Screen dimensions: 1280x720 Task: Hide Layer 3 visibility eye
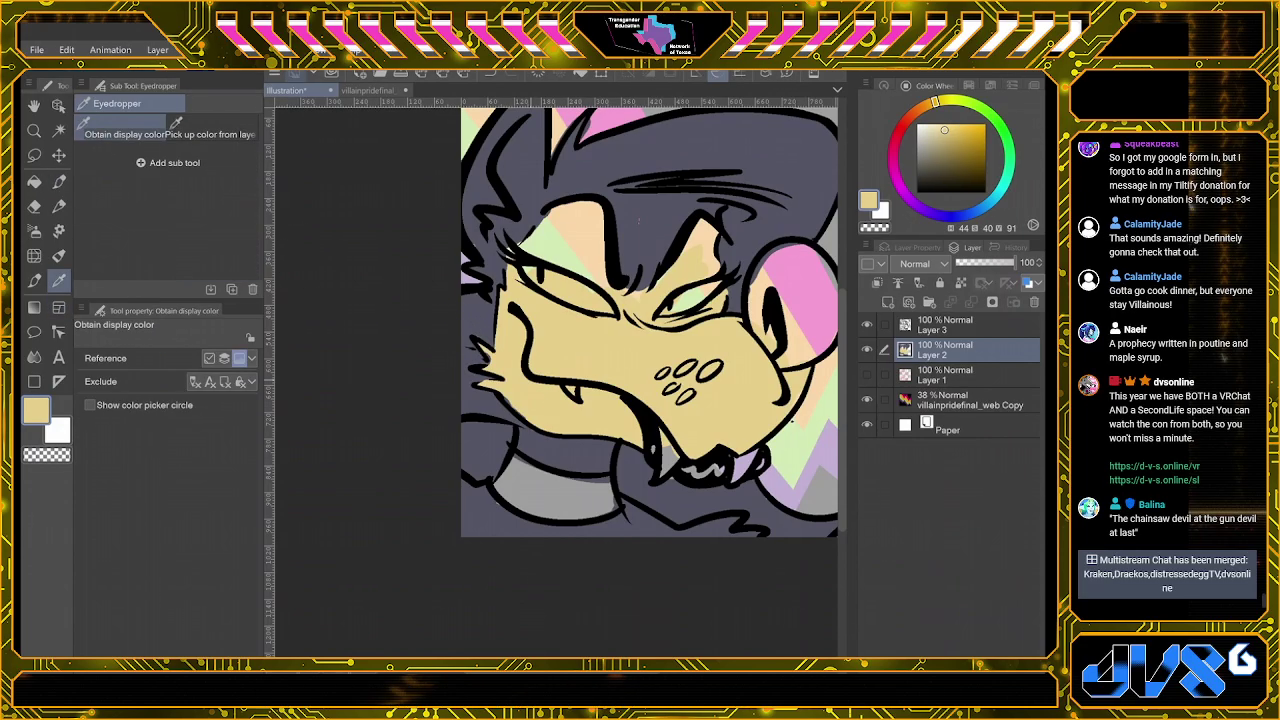[x=867, y=325]
